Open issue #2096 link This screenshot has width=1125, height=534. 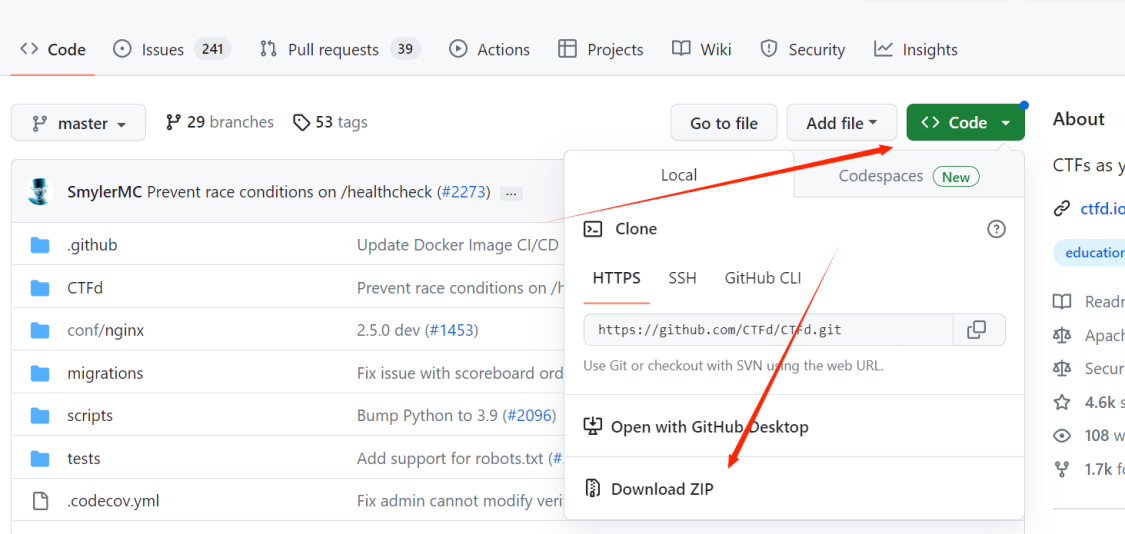[529, 416]
